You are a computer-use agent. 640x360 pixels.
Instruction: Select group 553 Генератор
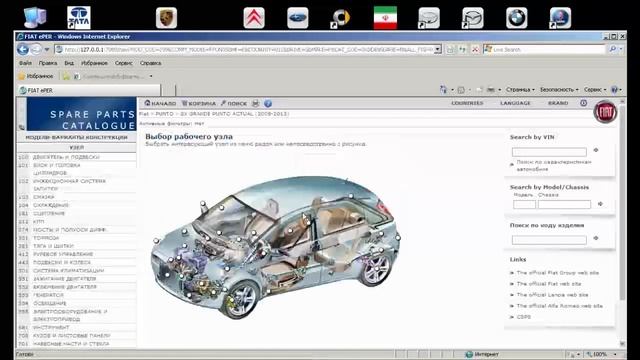pyautogui.click(x=76, y=295)
